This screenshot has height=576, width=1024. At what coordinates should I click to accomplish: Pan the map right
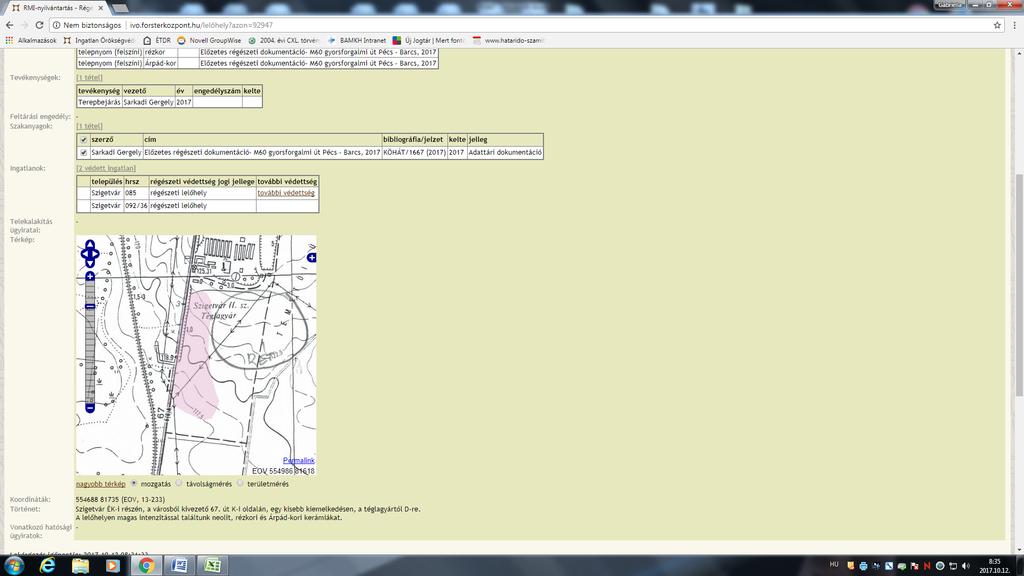coord(97,254)
